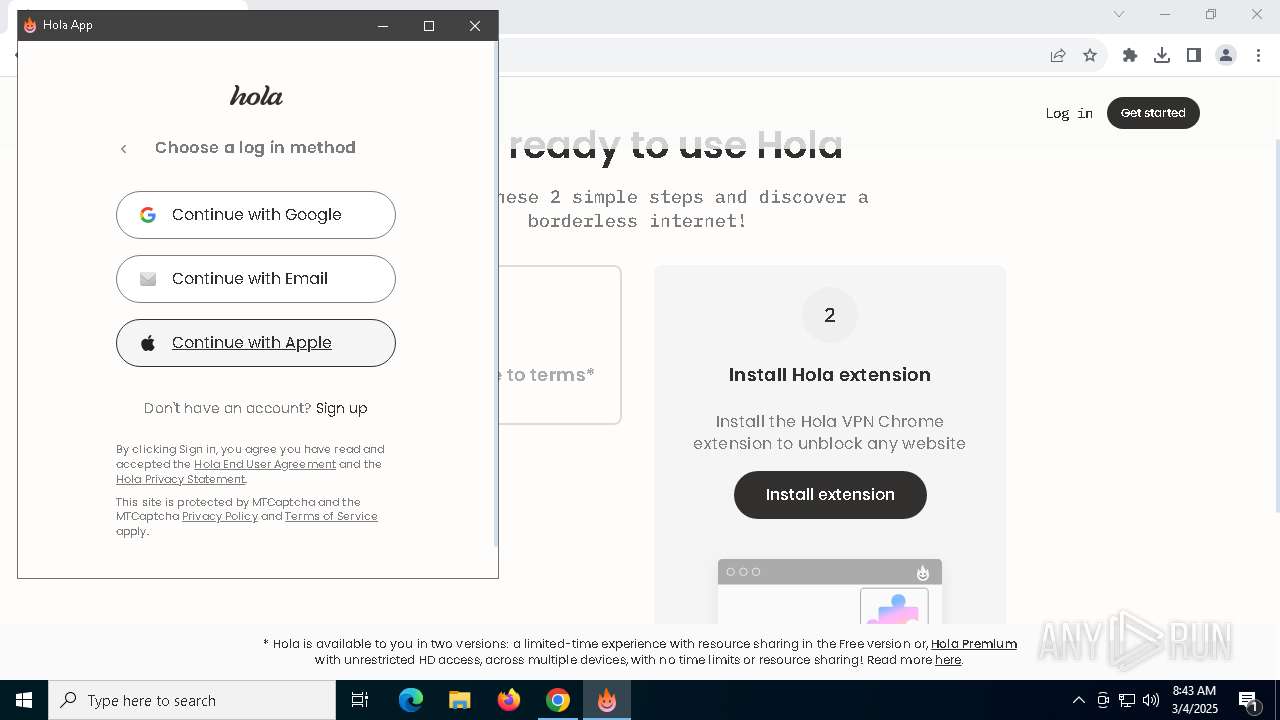Launch Microsoft Edge from taskbar

tap(411, 700)
